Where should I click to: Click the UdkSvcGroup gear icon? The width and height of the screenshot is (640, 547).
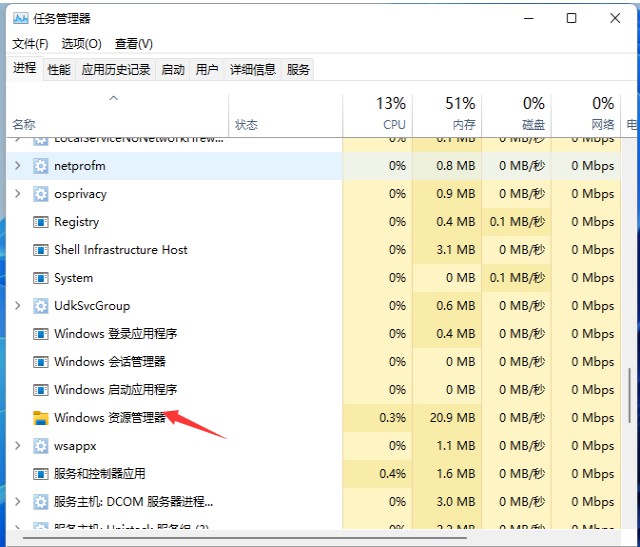(41, 306)
